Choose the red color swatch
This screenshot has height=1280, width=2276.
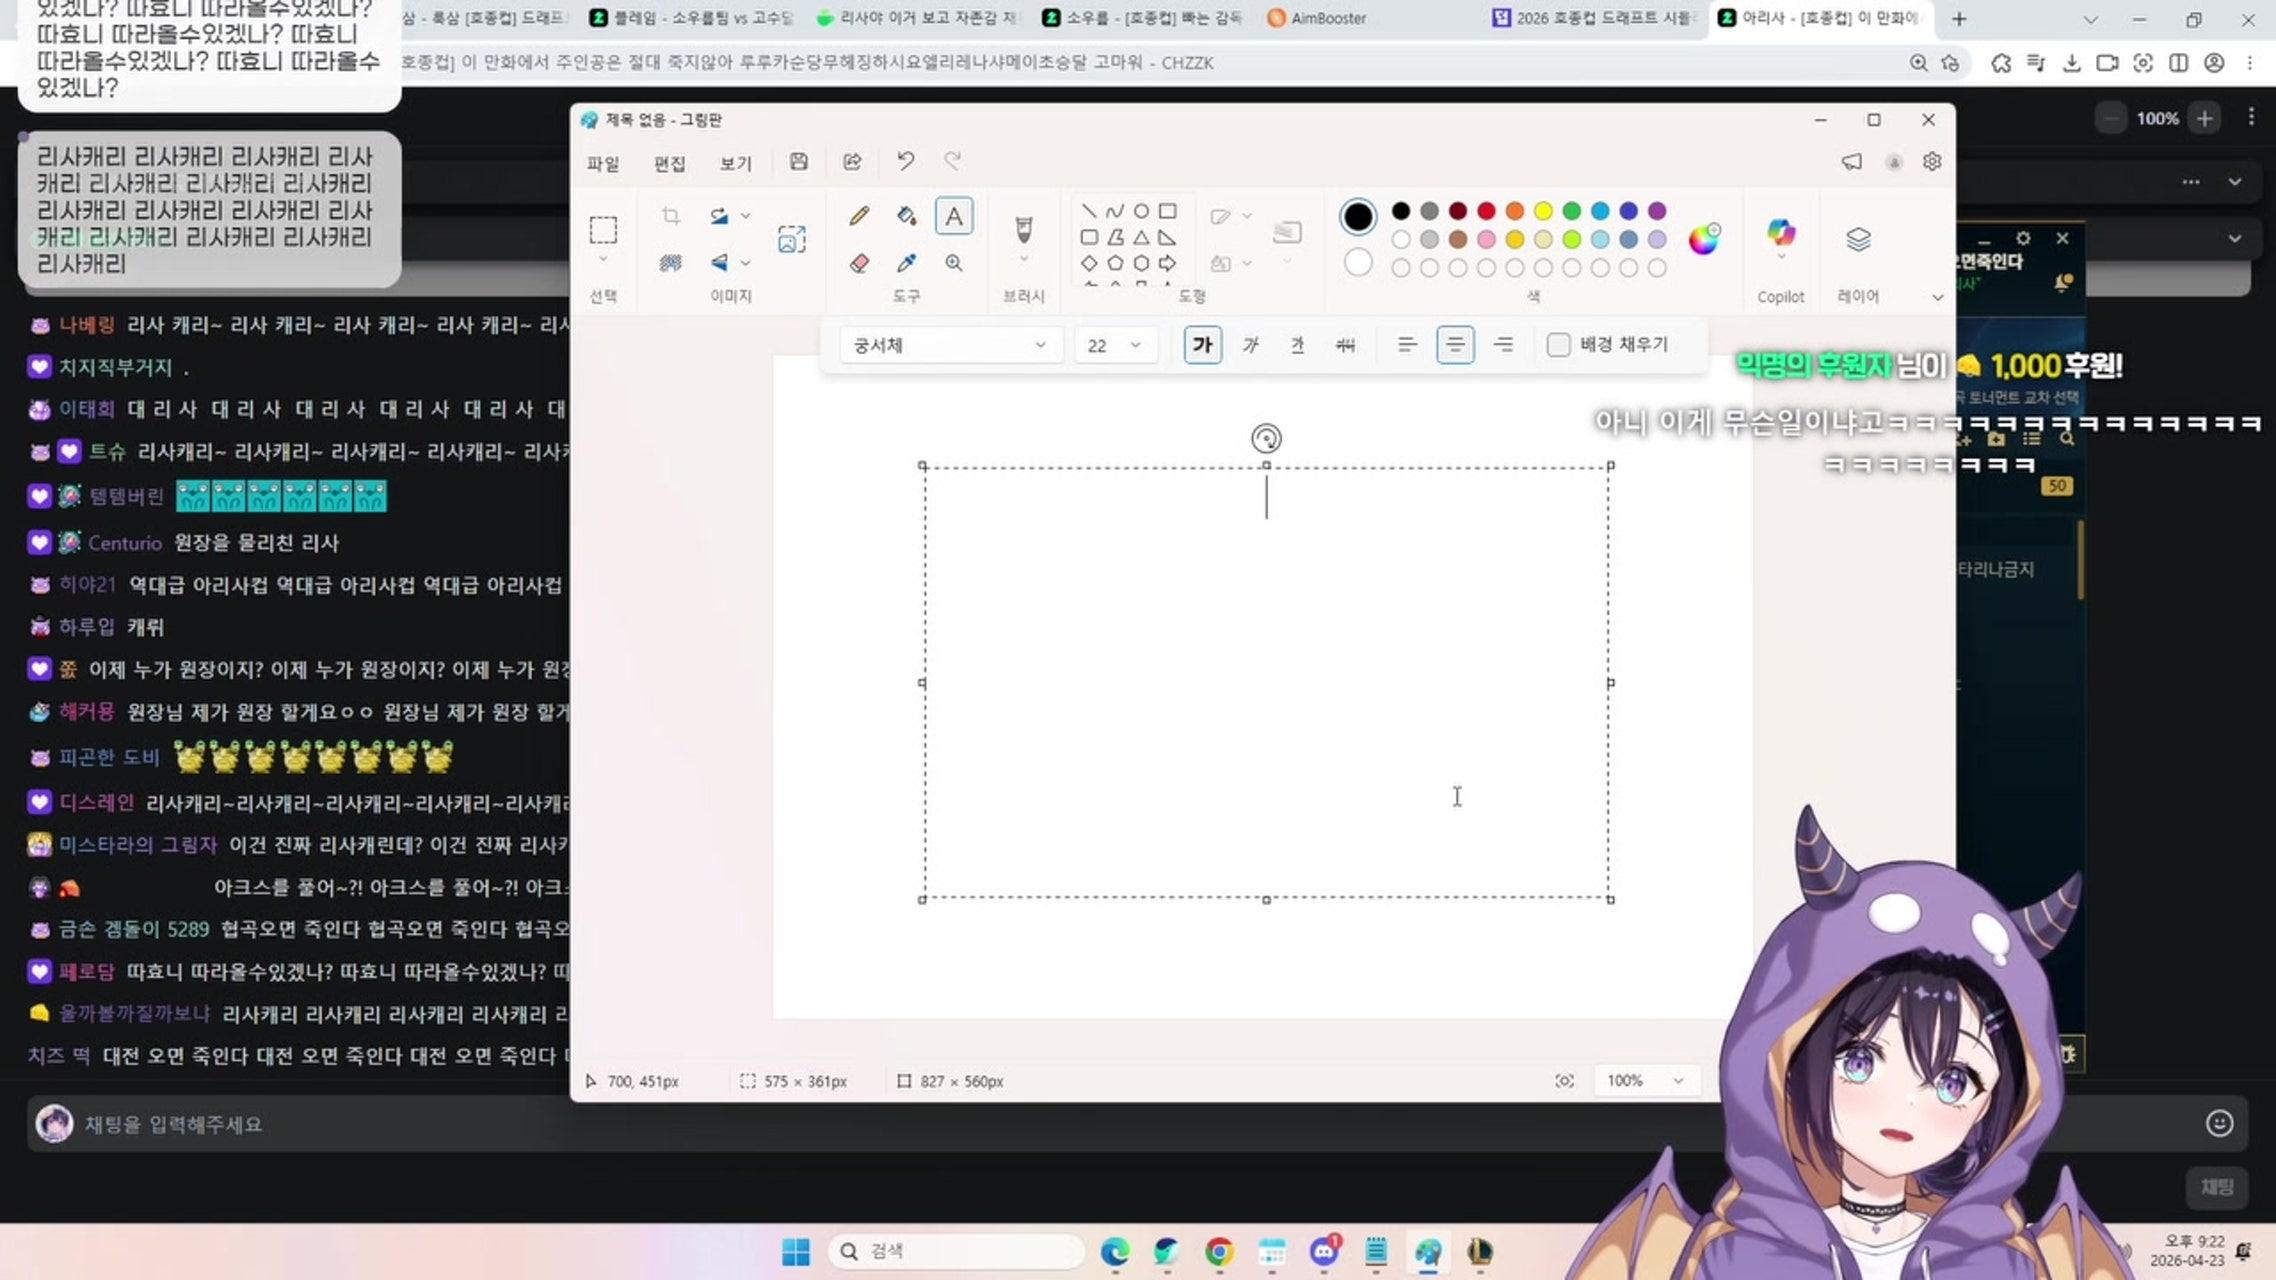pyautogui.click(x=1486, y=211)
